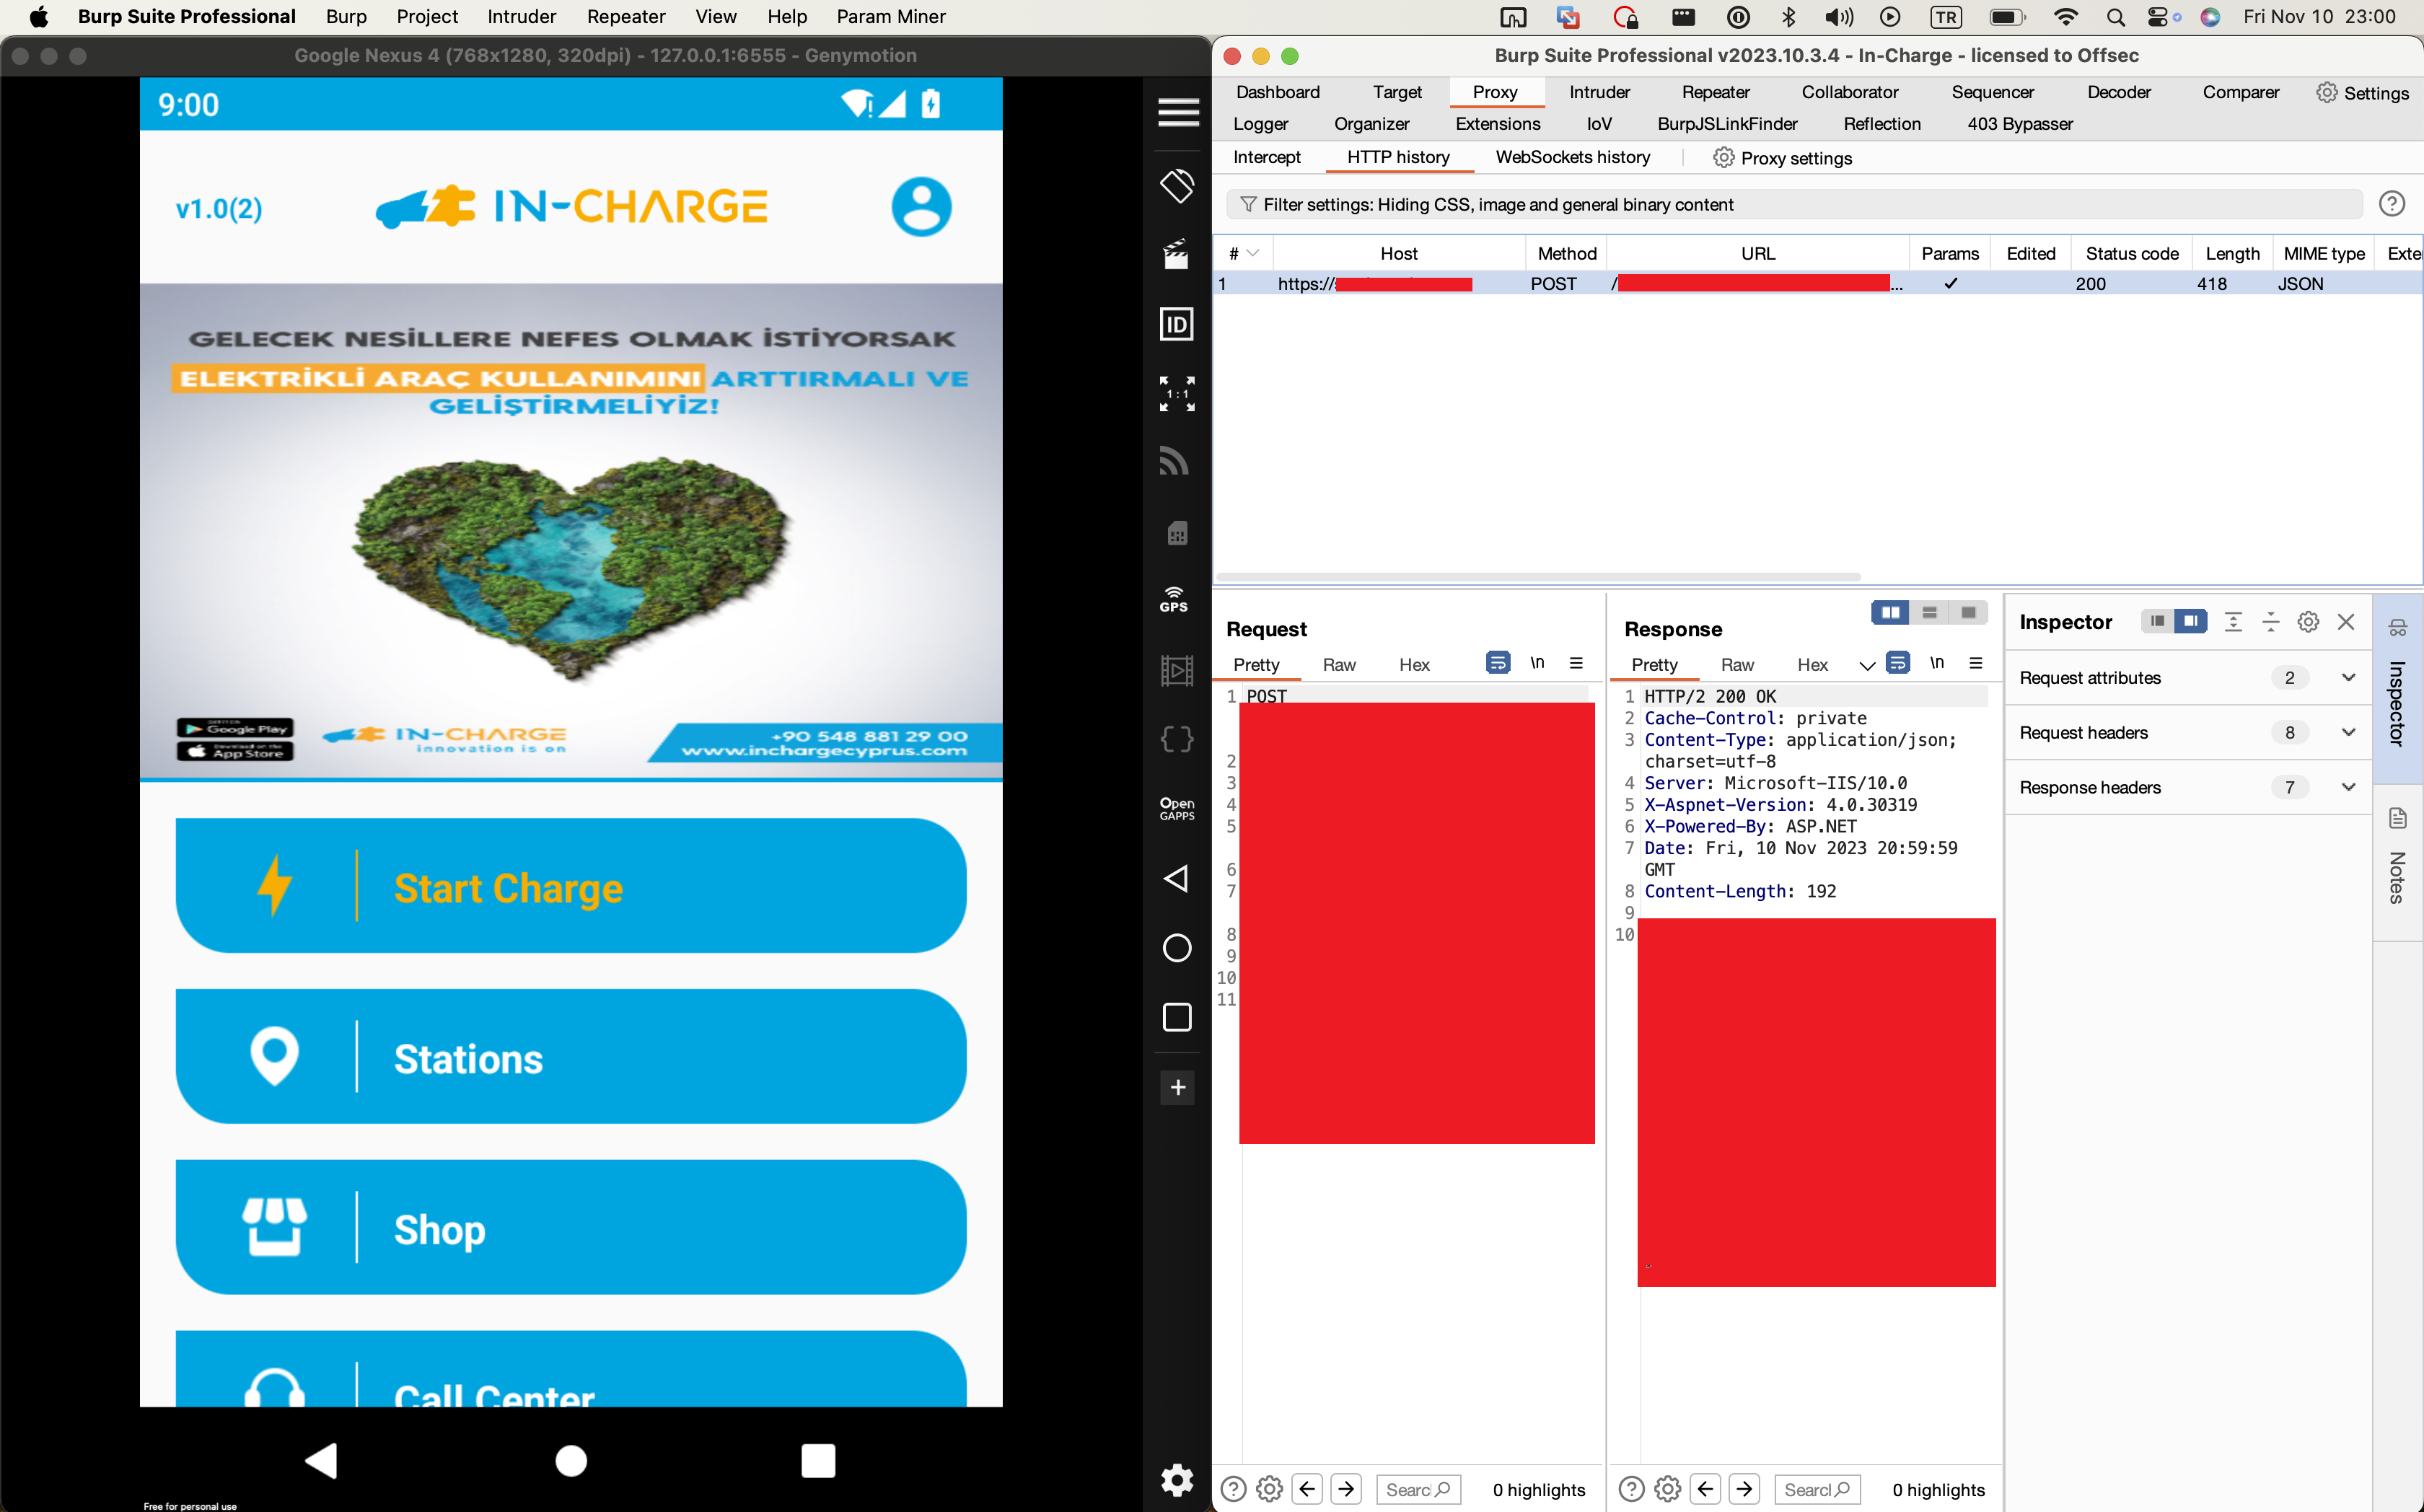Toggle line wrap in Request pane
The height and width of the screenshot is (1512, 2424).
point(1497,663)
